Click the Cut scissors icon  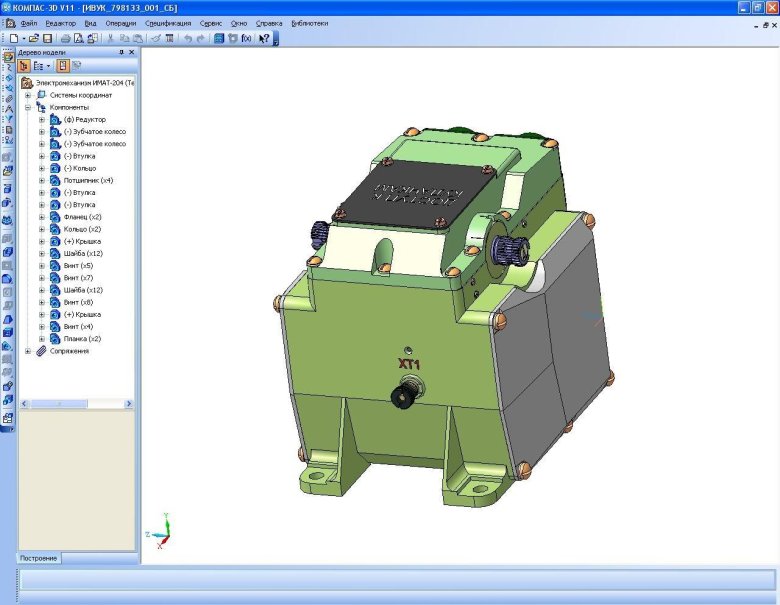[111, 38]
